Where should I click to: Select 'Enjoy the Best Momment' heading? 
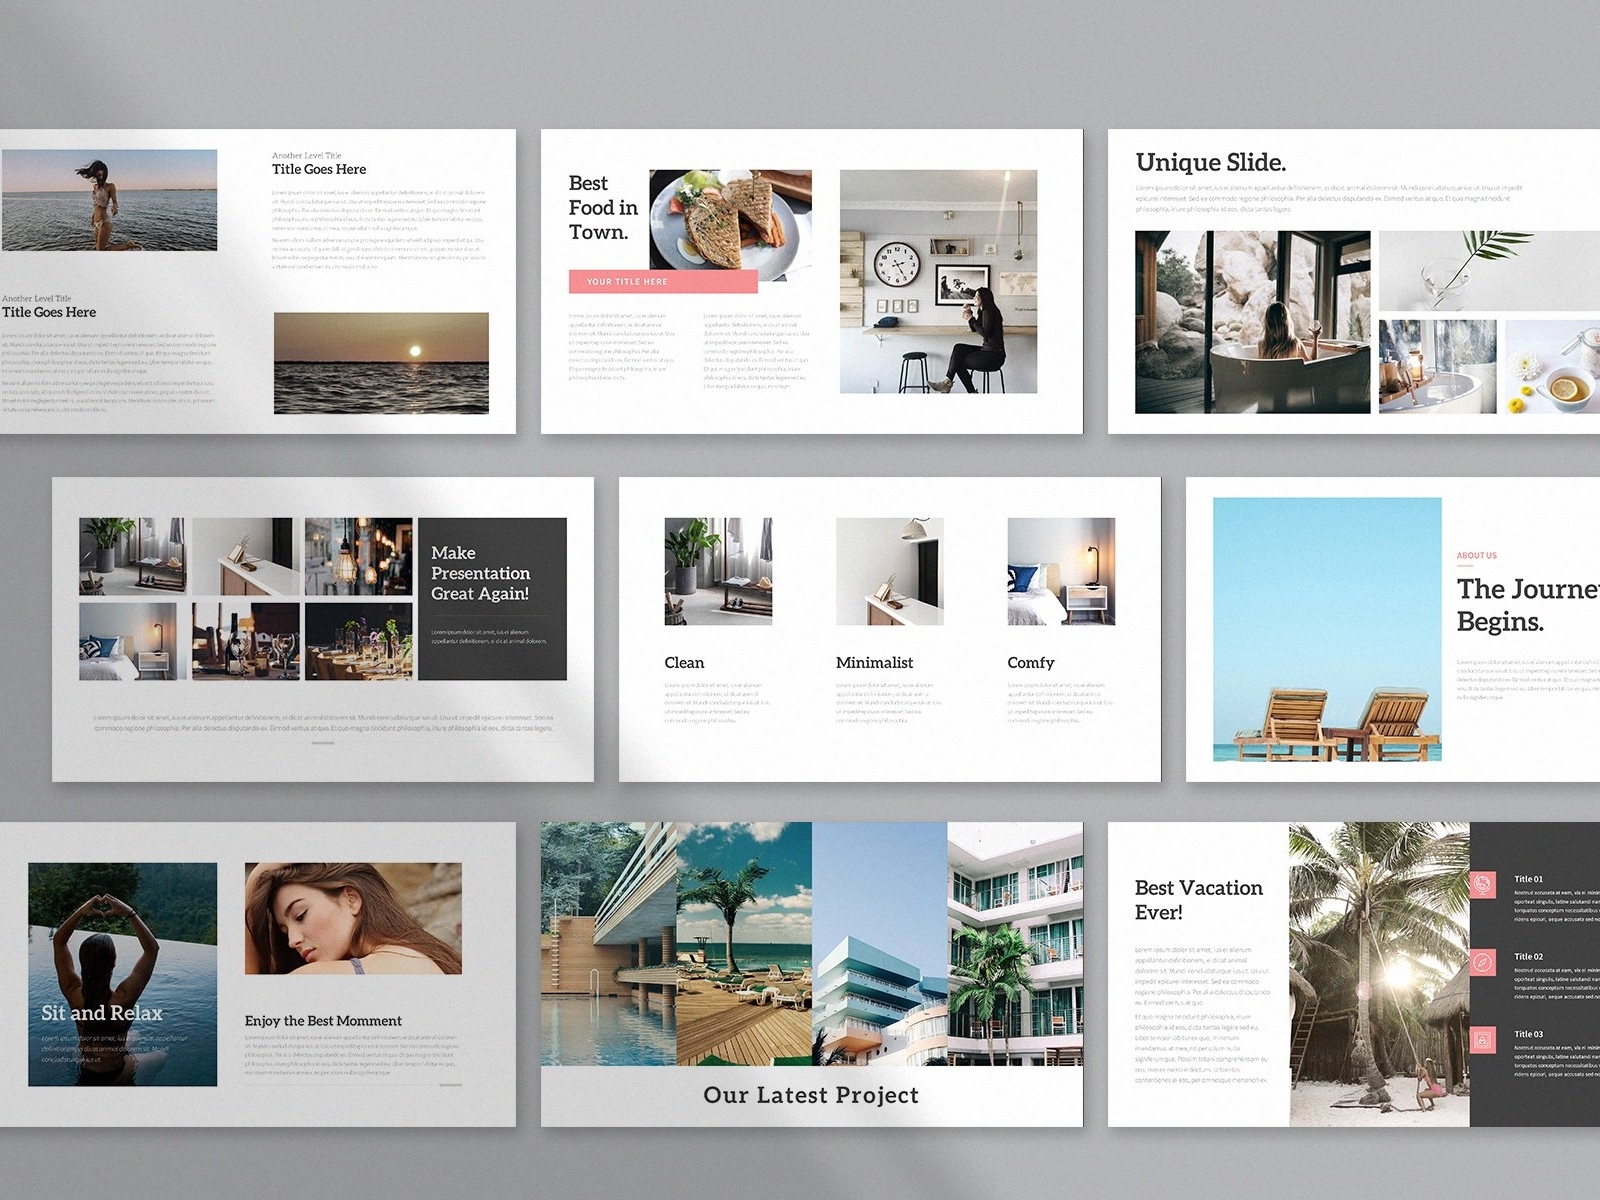pos(323,1021)
